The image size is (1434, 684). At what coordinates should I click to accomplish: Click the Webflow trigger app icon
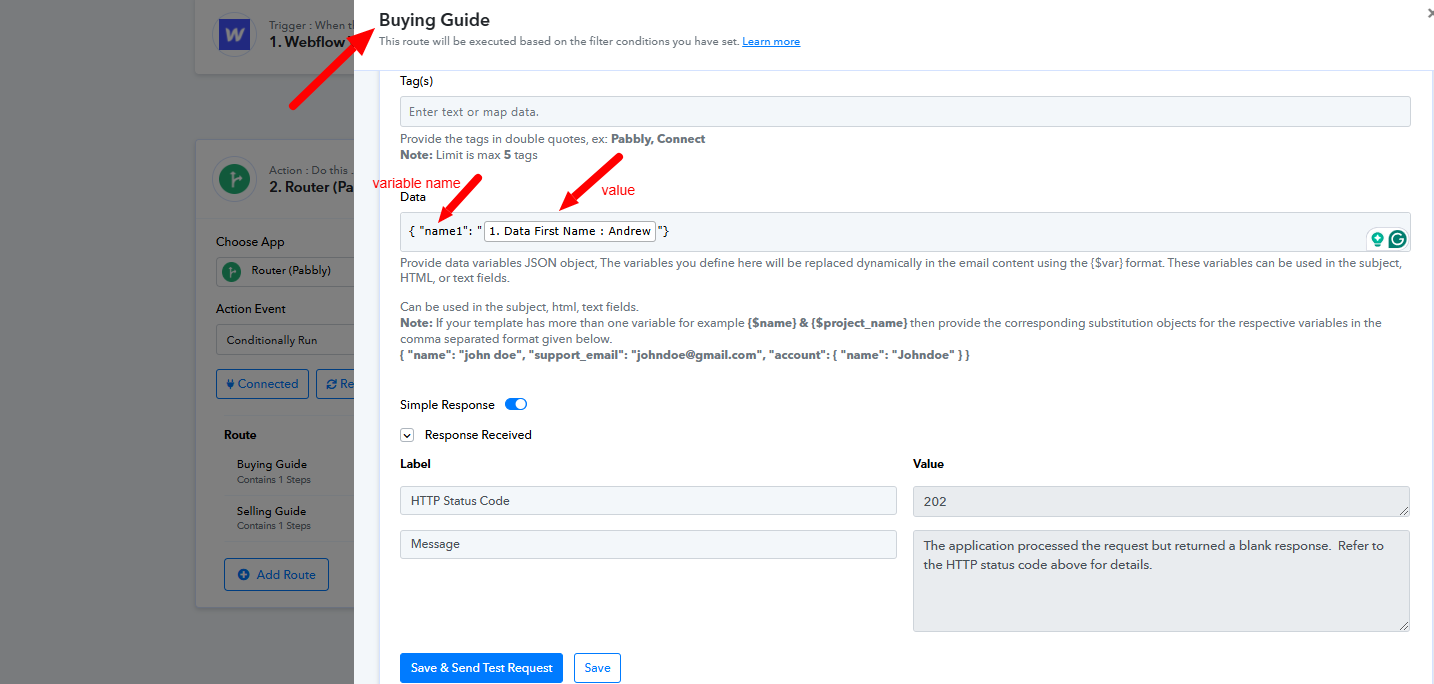[x=235, y=36]
